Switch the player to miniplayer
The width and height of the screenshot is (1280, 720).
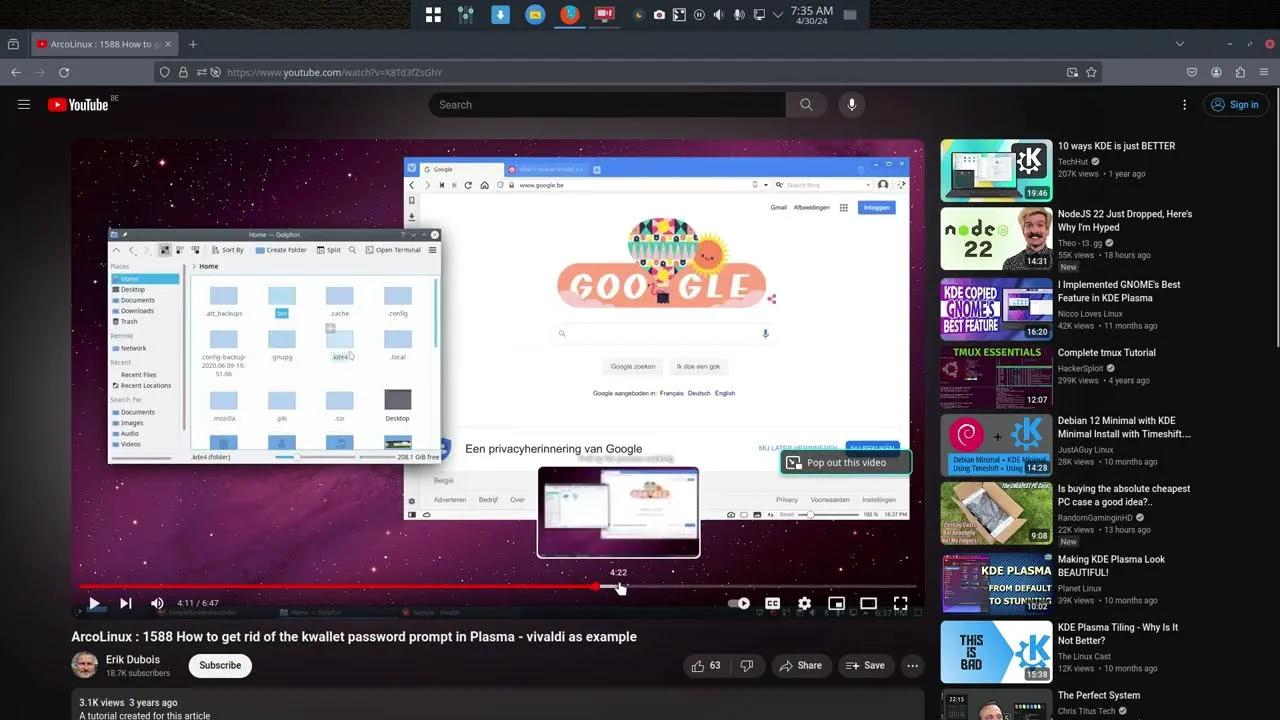[x=836, y=603]
